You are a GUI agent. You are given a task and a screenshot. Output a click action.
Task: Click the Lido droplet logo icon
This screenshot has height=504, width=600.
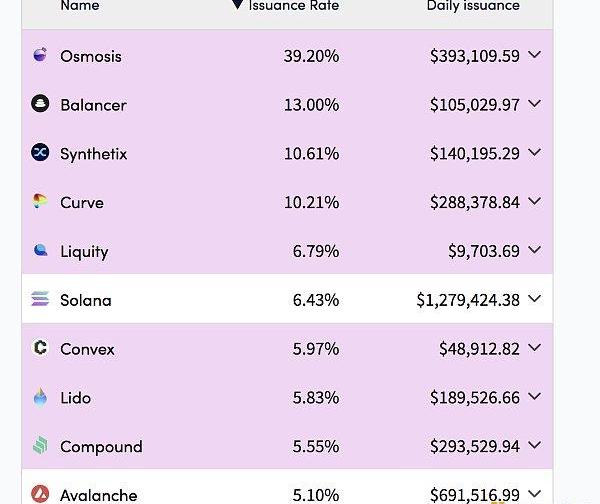(x=40, y=396)
